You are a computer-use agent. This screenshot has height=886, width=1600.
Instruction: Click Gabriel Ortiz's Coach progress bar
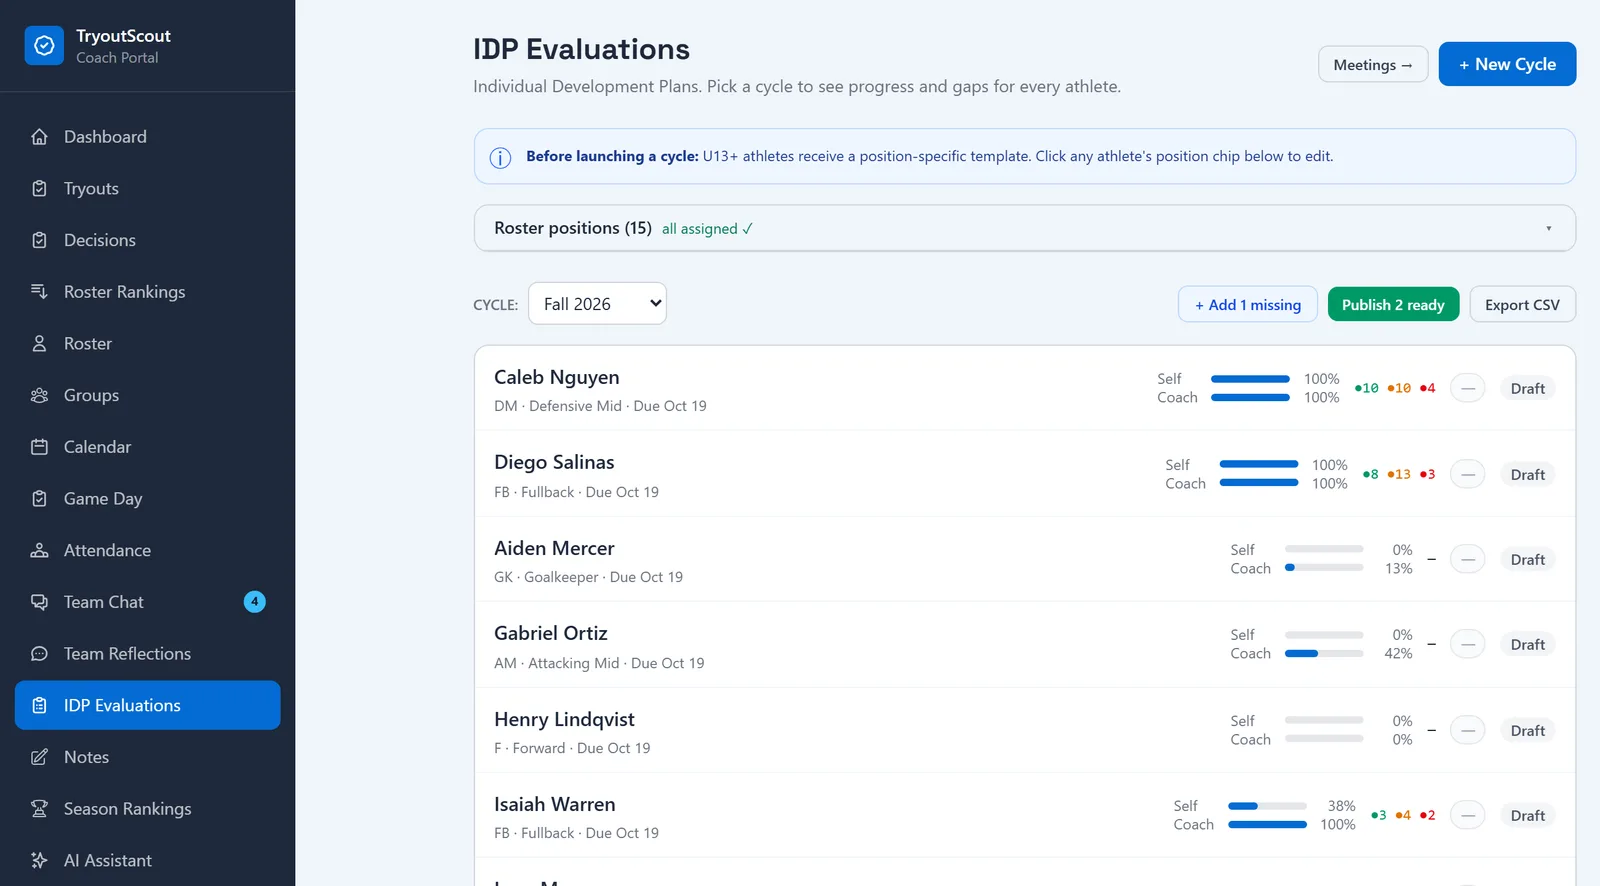pyautogui.click(x=1324, y=654)
